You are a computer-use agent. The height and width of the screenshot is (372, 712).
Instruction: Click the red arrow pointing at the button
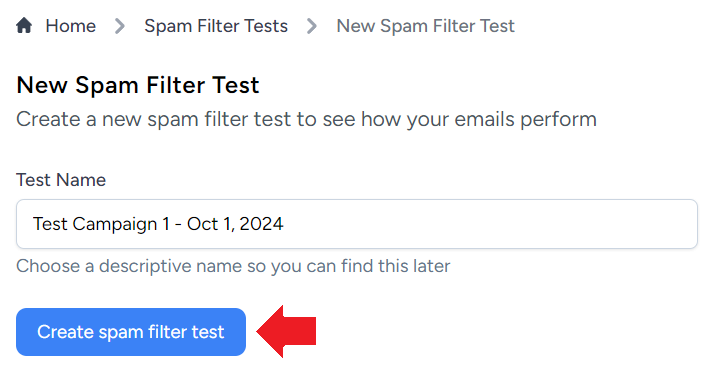pyautogui.click(x=286, y=332)
